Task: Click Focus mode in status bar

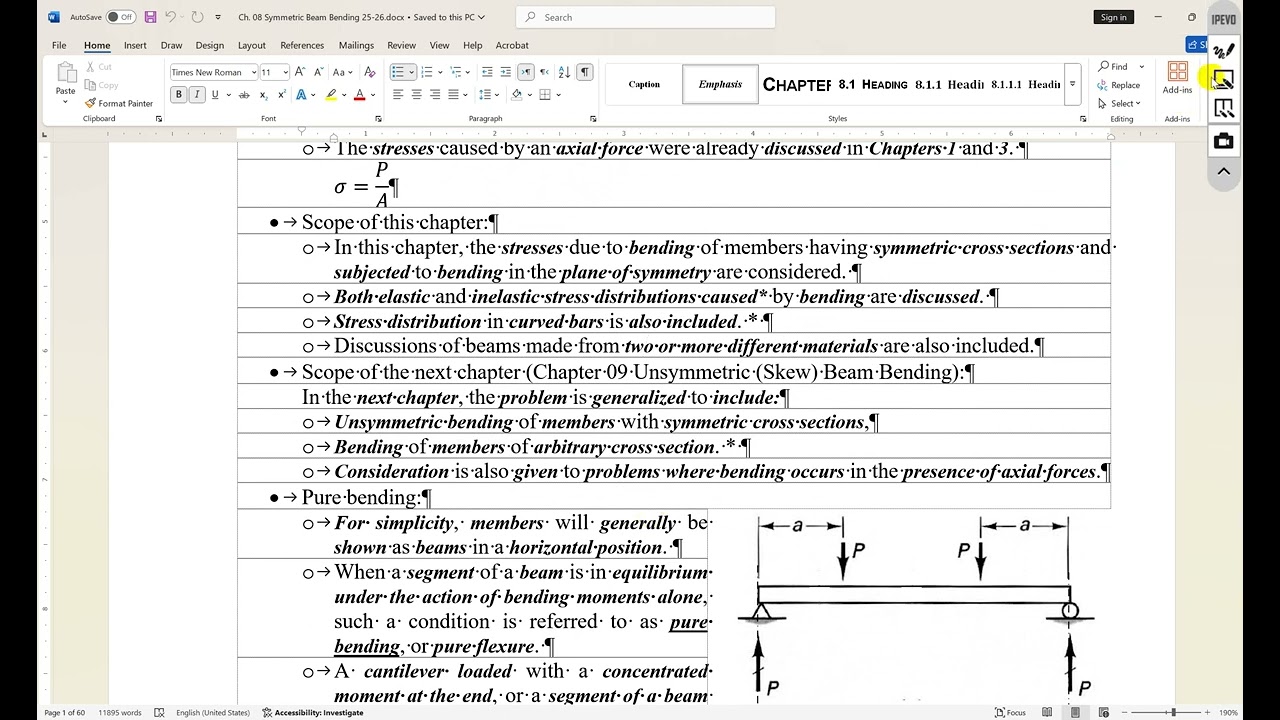Action: (x=1010, y=713)
